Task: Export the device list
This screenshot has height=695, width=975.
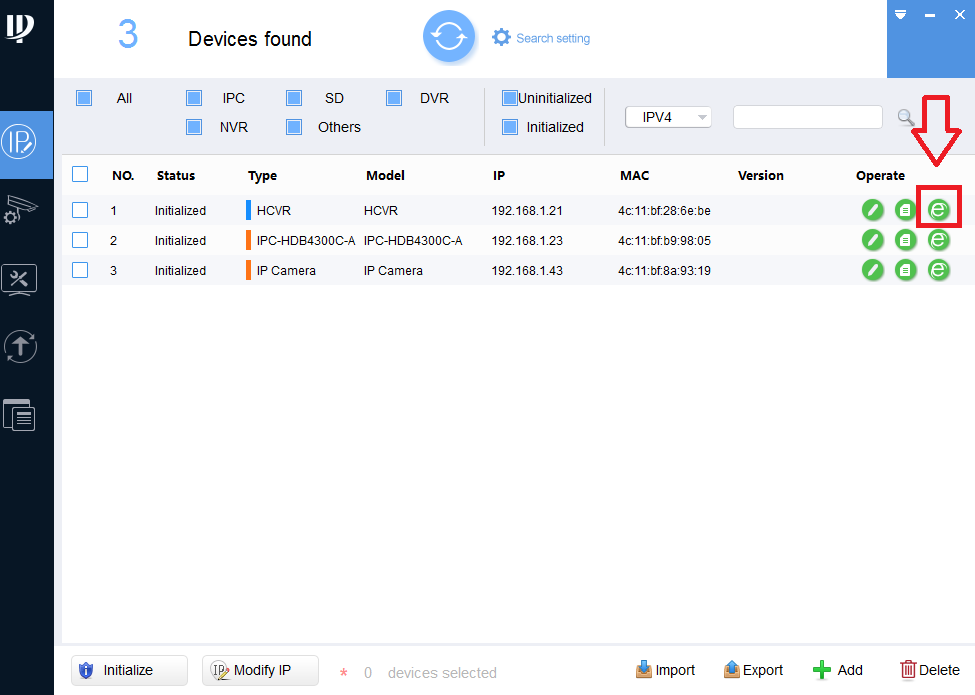Action: tap(753, 670)
